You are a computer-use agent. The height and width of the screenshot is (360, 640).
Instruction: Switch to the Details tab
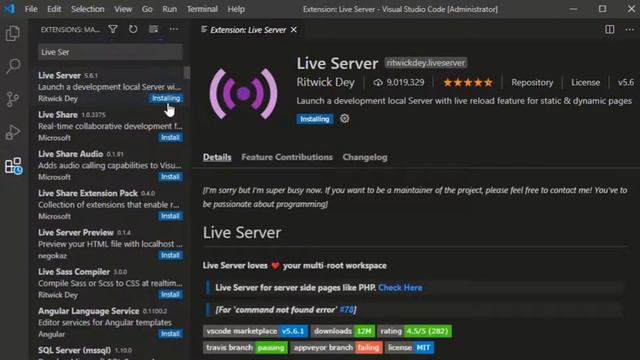(217, 157)
